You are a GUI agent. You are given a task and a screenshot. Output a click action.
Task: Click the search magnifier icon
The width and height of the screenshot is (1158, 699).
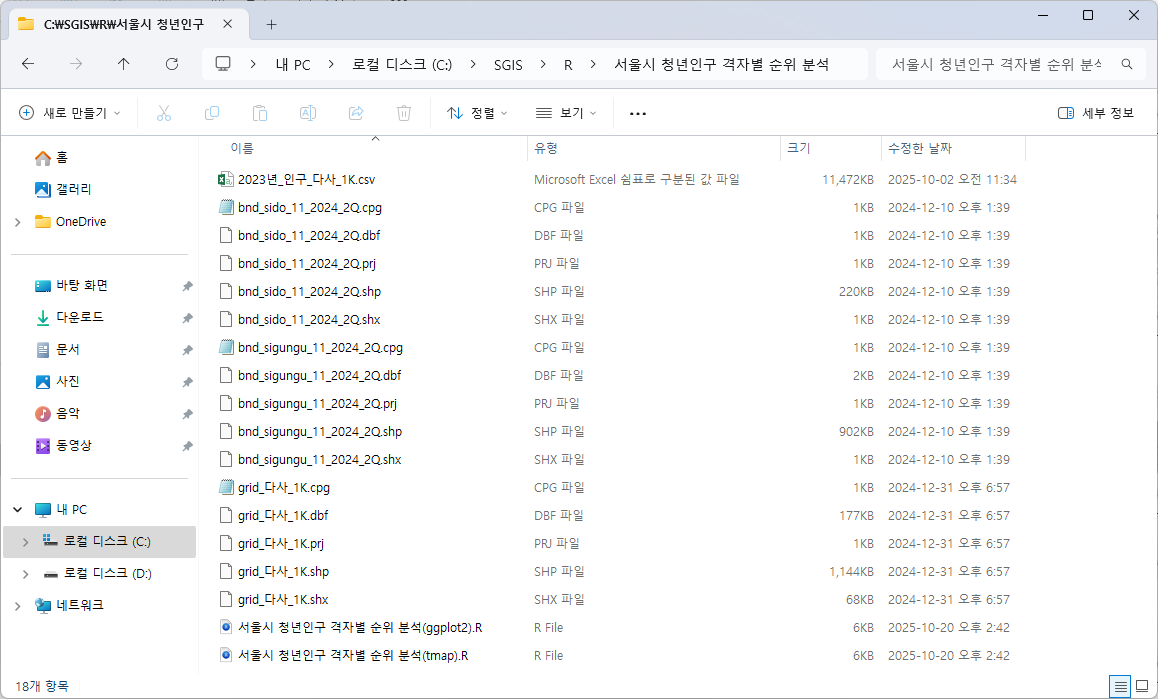[x=1127, y=64]
